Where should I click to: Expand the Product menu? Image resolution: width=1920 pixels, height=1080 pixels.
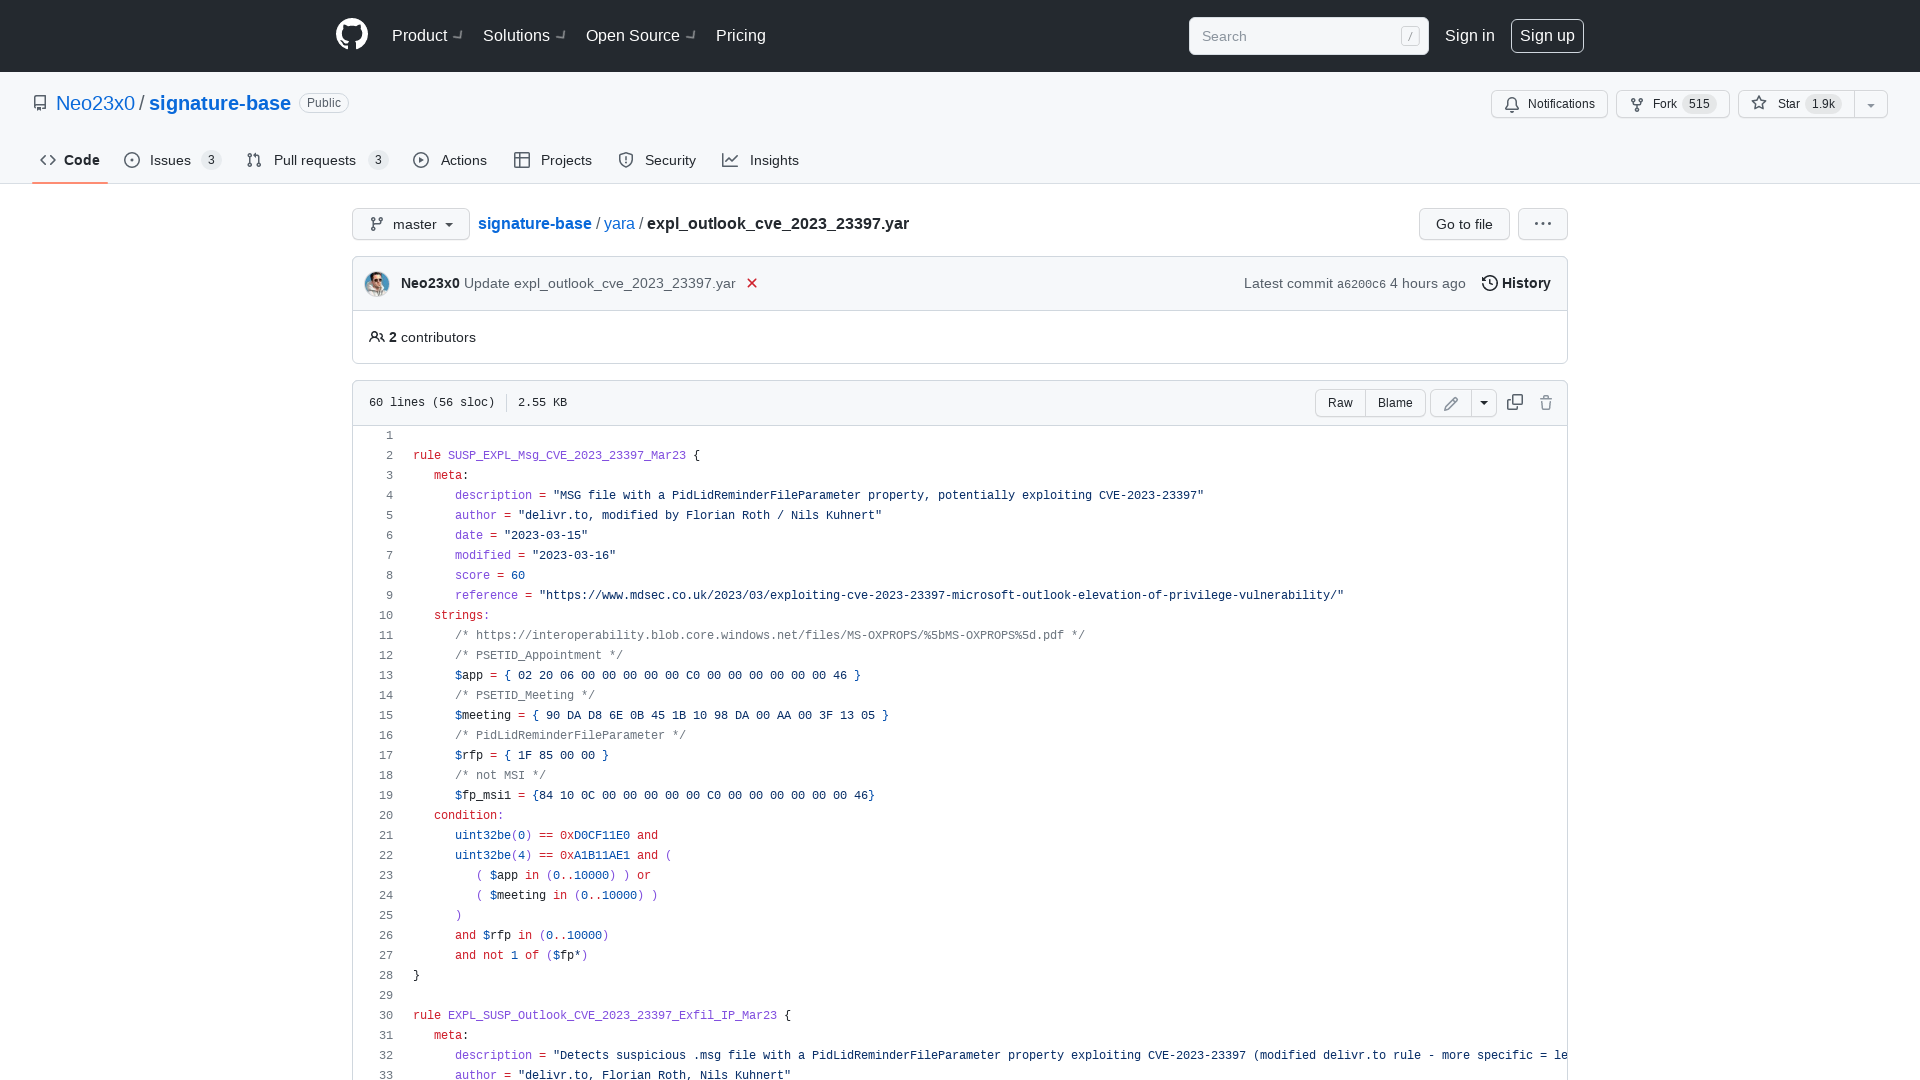[427, 35]
